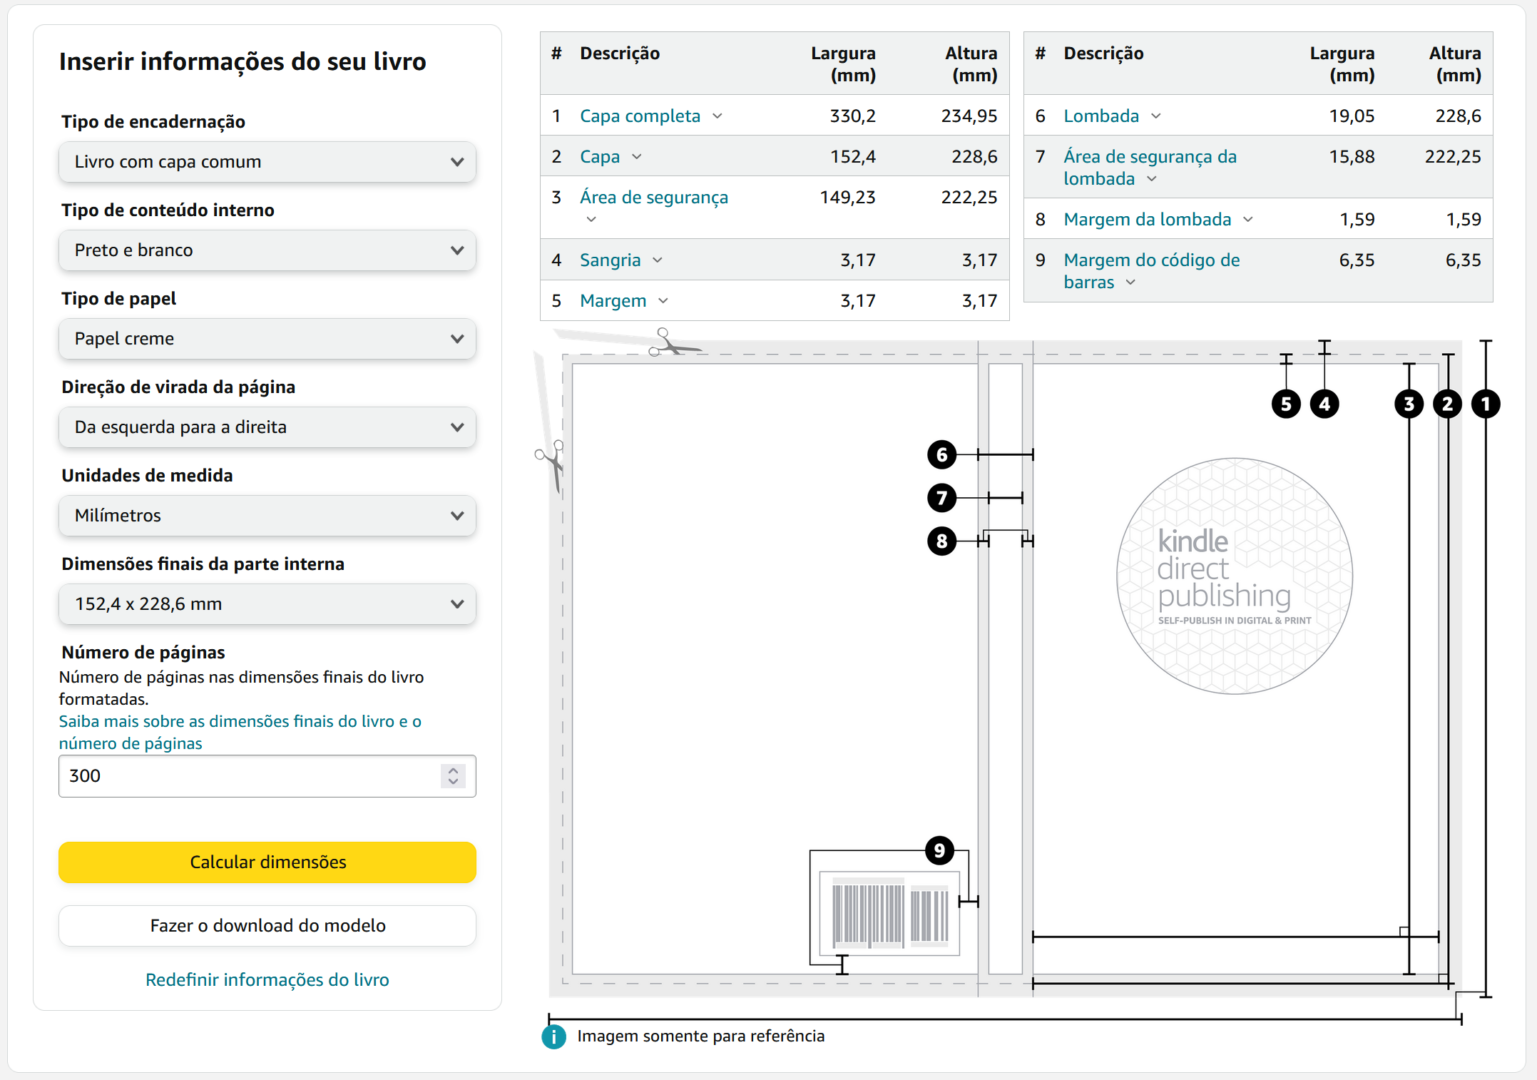Click diagram marker number 6
The width and height of the screenshot is (1537, 1080).
click(942, 455)
